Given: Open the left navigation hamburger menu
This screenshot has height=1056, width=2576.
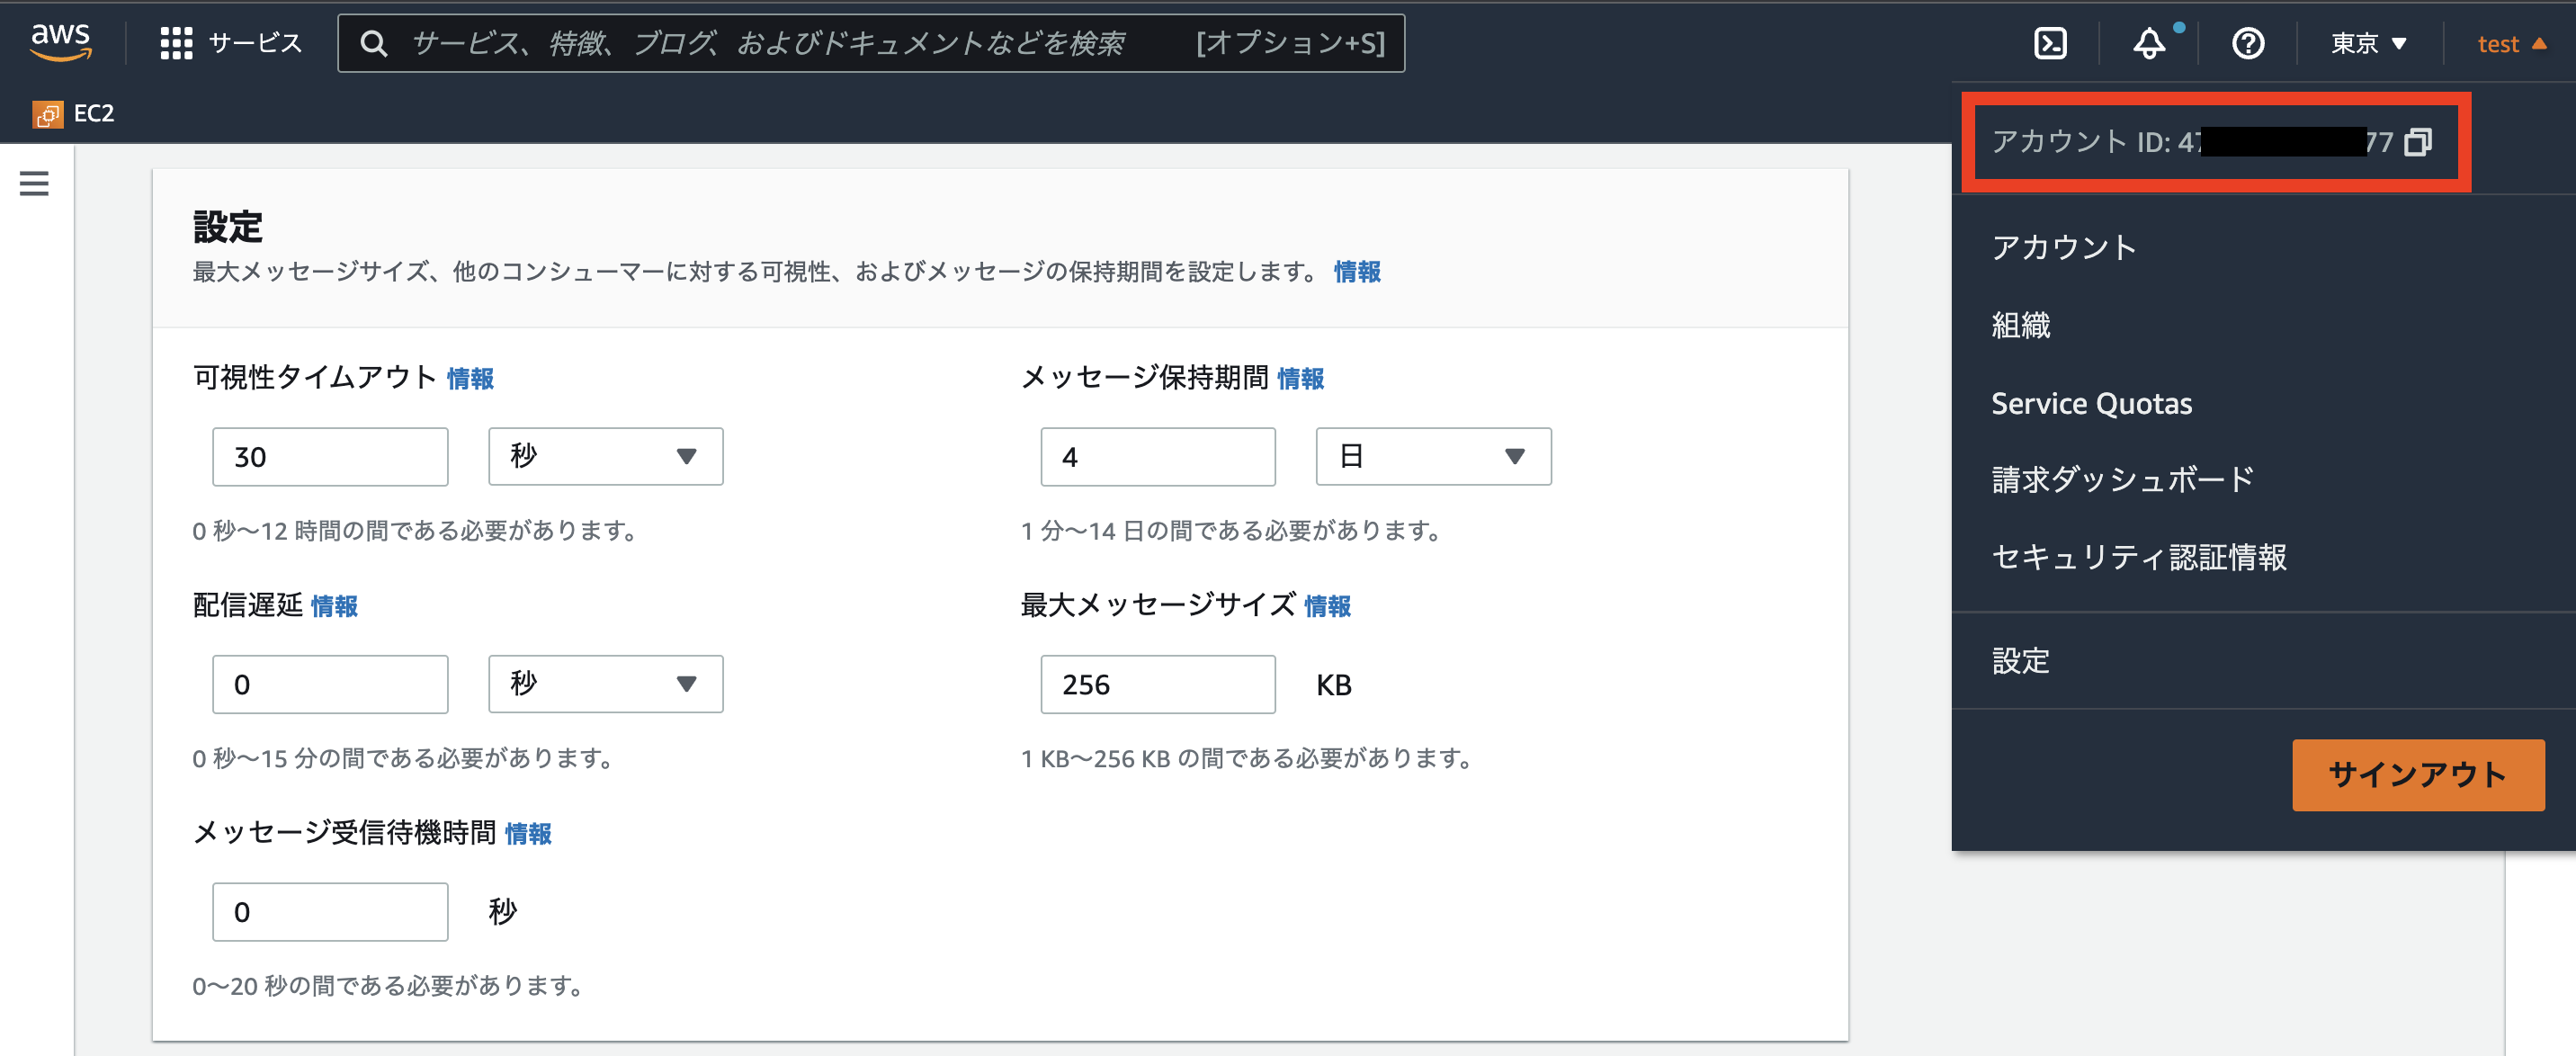Looking at the screenshot, I should click(34, 183).
